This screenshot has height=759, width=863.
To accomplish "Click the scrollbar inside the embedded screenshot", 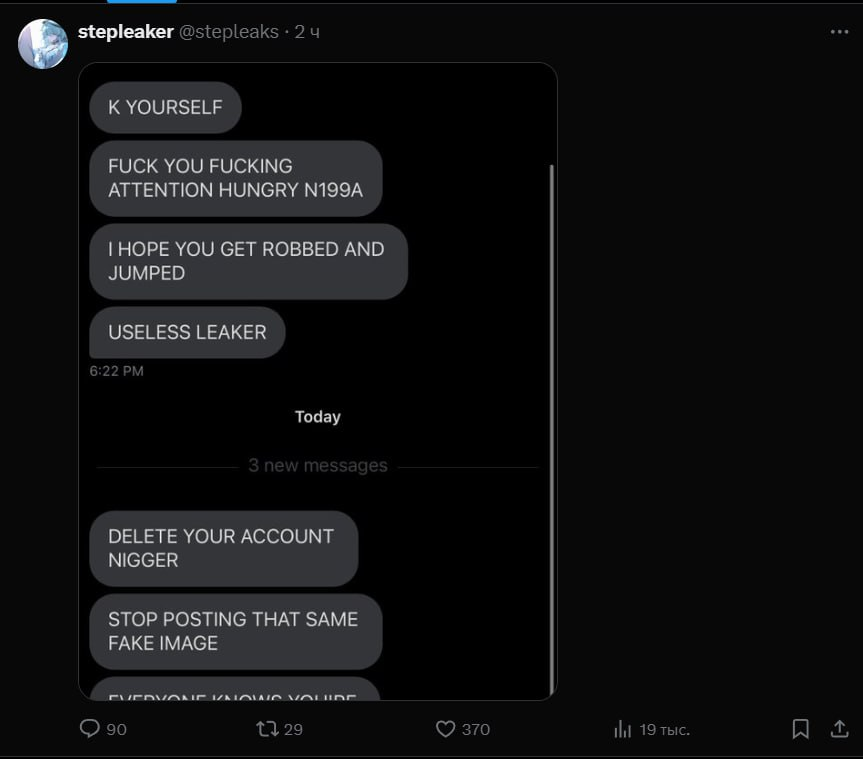I will point(551,420).
